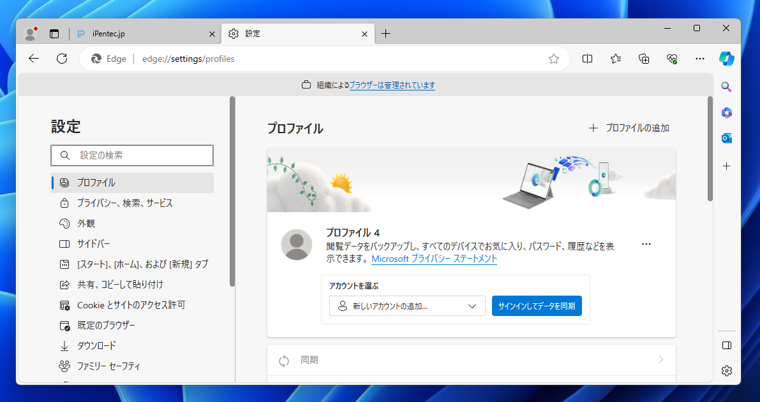Toggle sidebar visibility icon at bottom
Image resolution: width=760 pixels, height=402 pixels.
(726, 345)
